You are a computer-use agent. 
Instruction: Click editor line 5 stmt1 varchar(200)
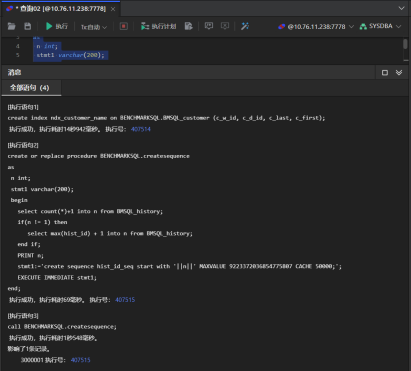coord(70,55)
